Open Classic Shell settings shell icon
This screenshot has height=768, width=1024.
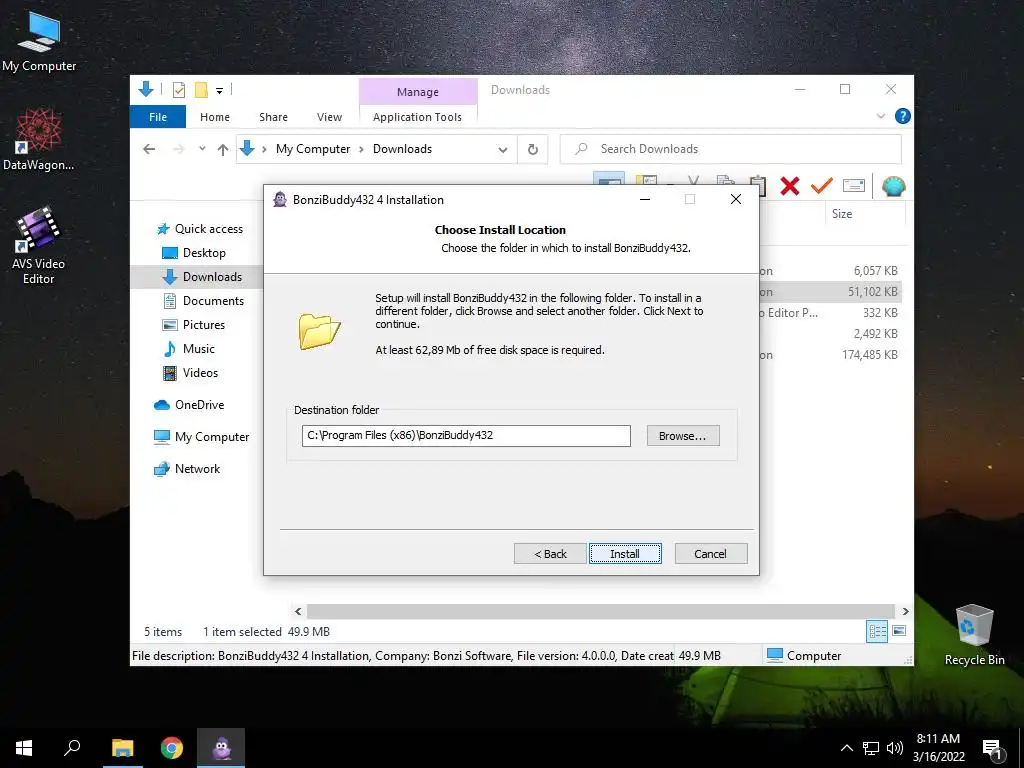point(893,186)
